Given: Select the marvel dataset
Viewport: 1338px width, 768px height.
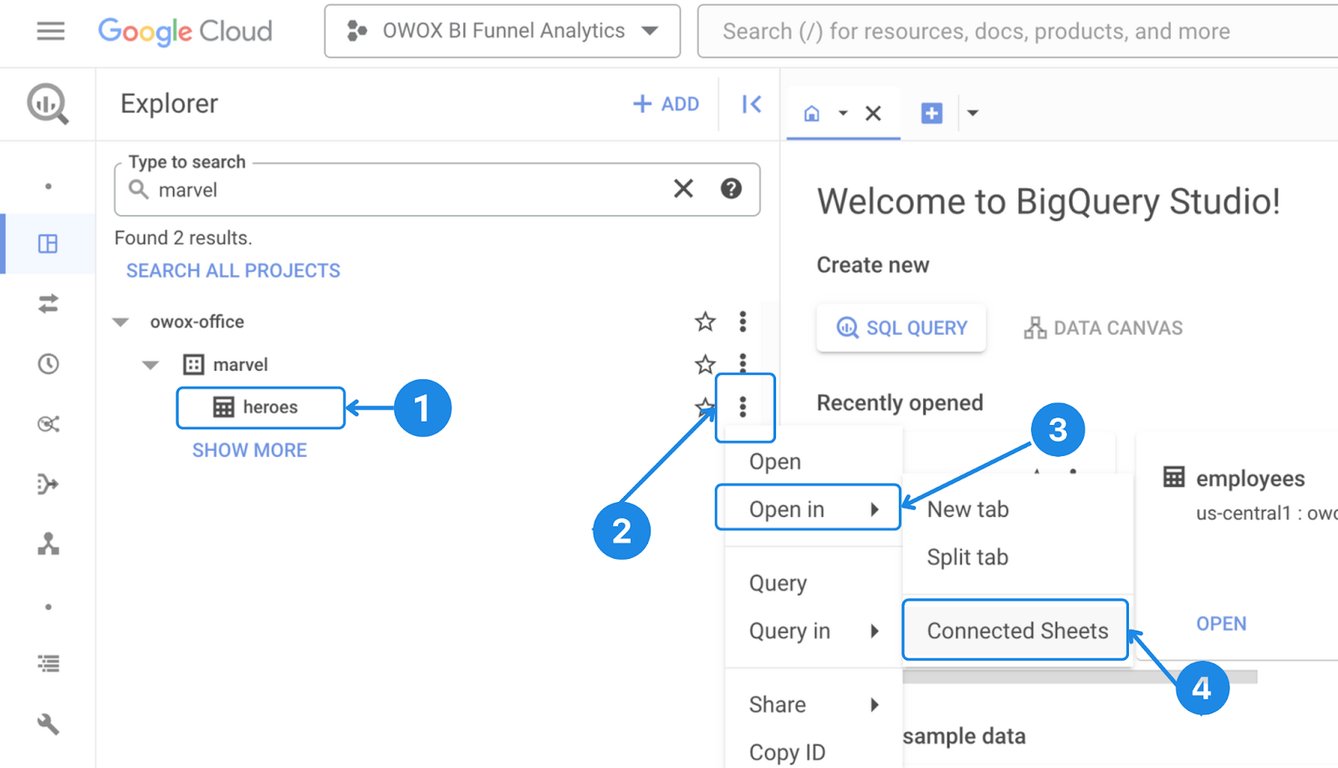Looking at the screenshot, I should pyautogui.click(x=240, y=365).
